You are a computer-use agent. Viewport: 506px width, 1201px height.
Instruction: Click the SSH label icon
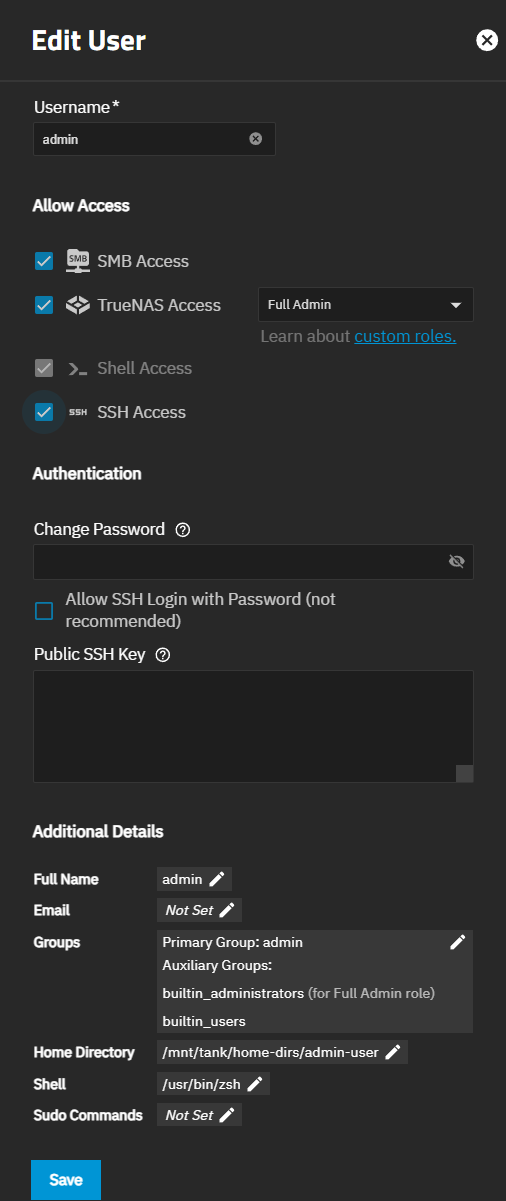[78, 412]
